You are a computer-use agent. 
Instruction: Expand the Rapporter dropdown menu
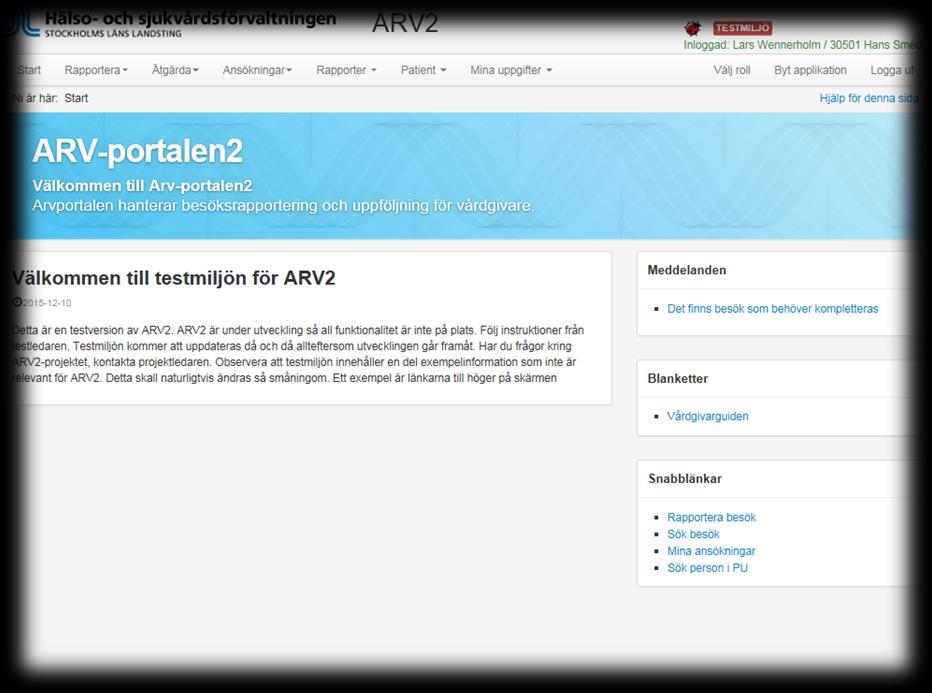[x=346, y=70]
